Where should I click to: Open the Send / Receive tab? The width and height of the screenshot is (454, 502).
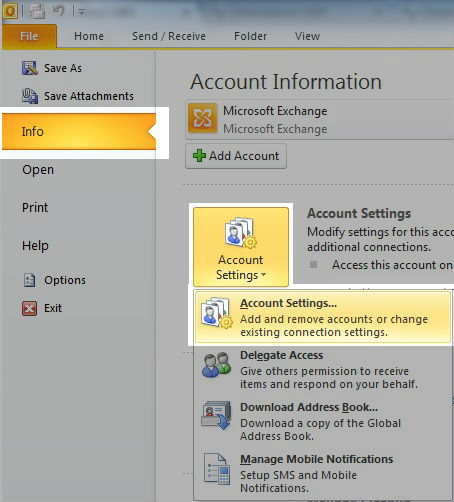click(x=169, y=36)
